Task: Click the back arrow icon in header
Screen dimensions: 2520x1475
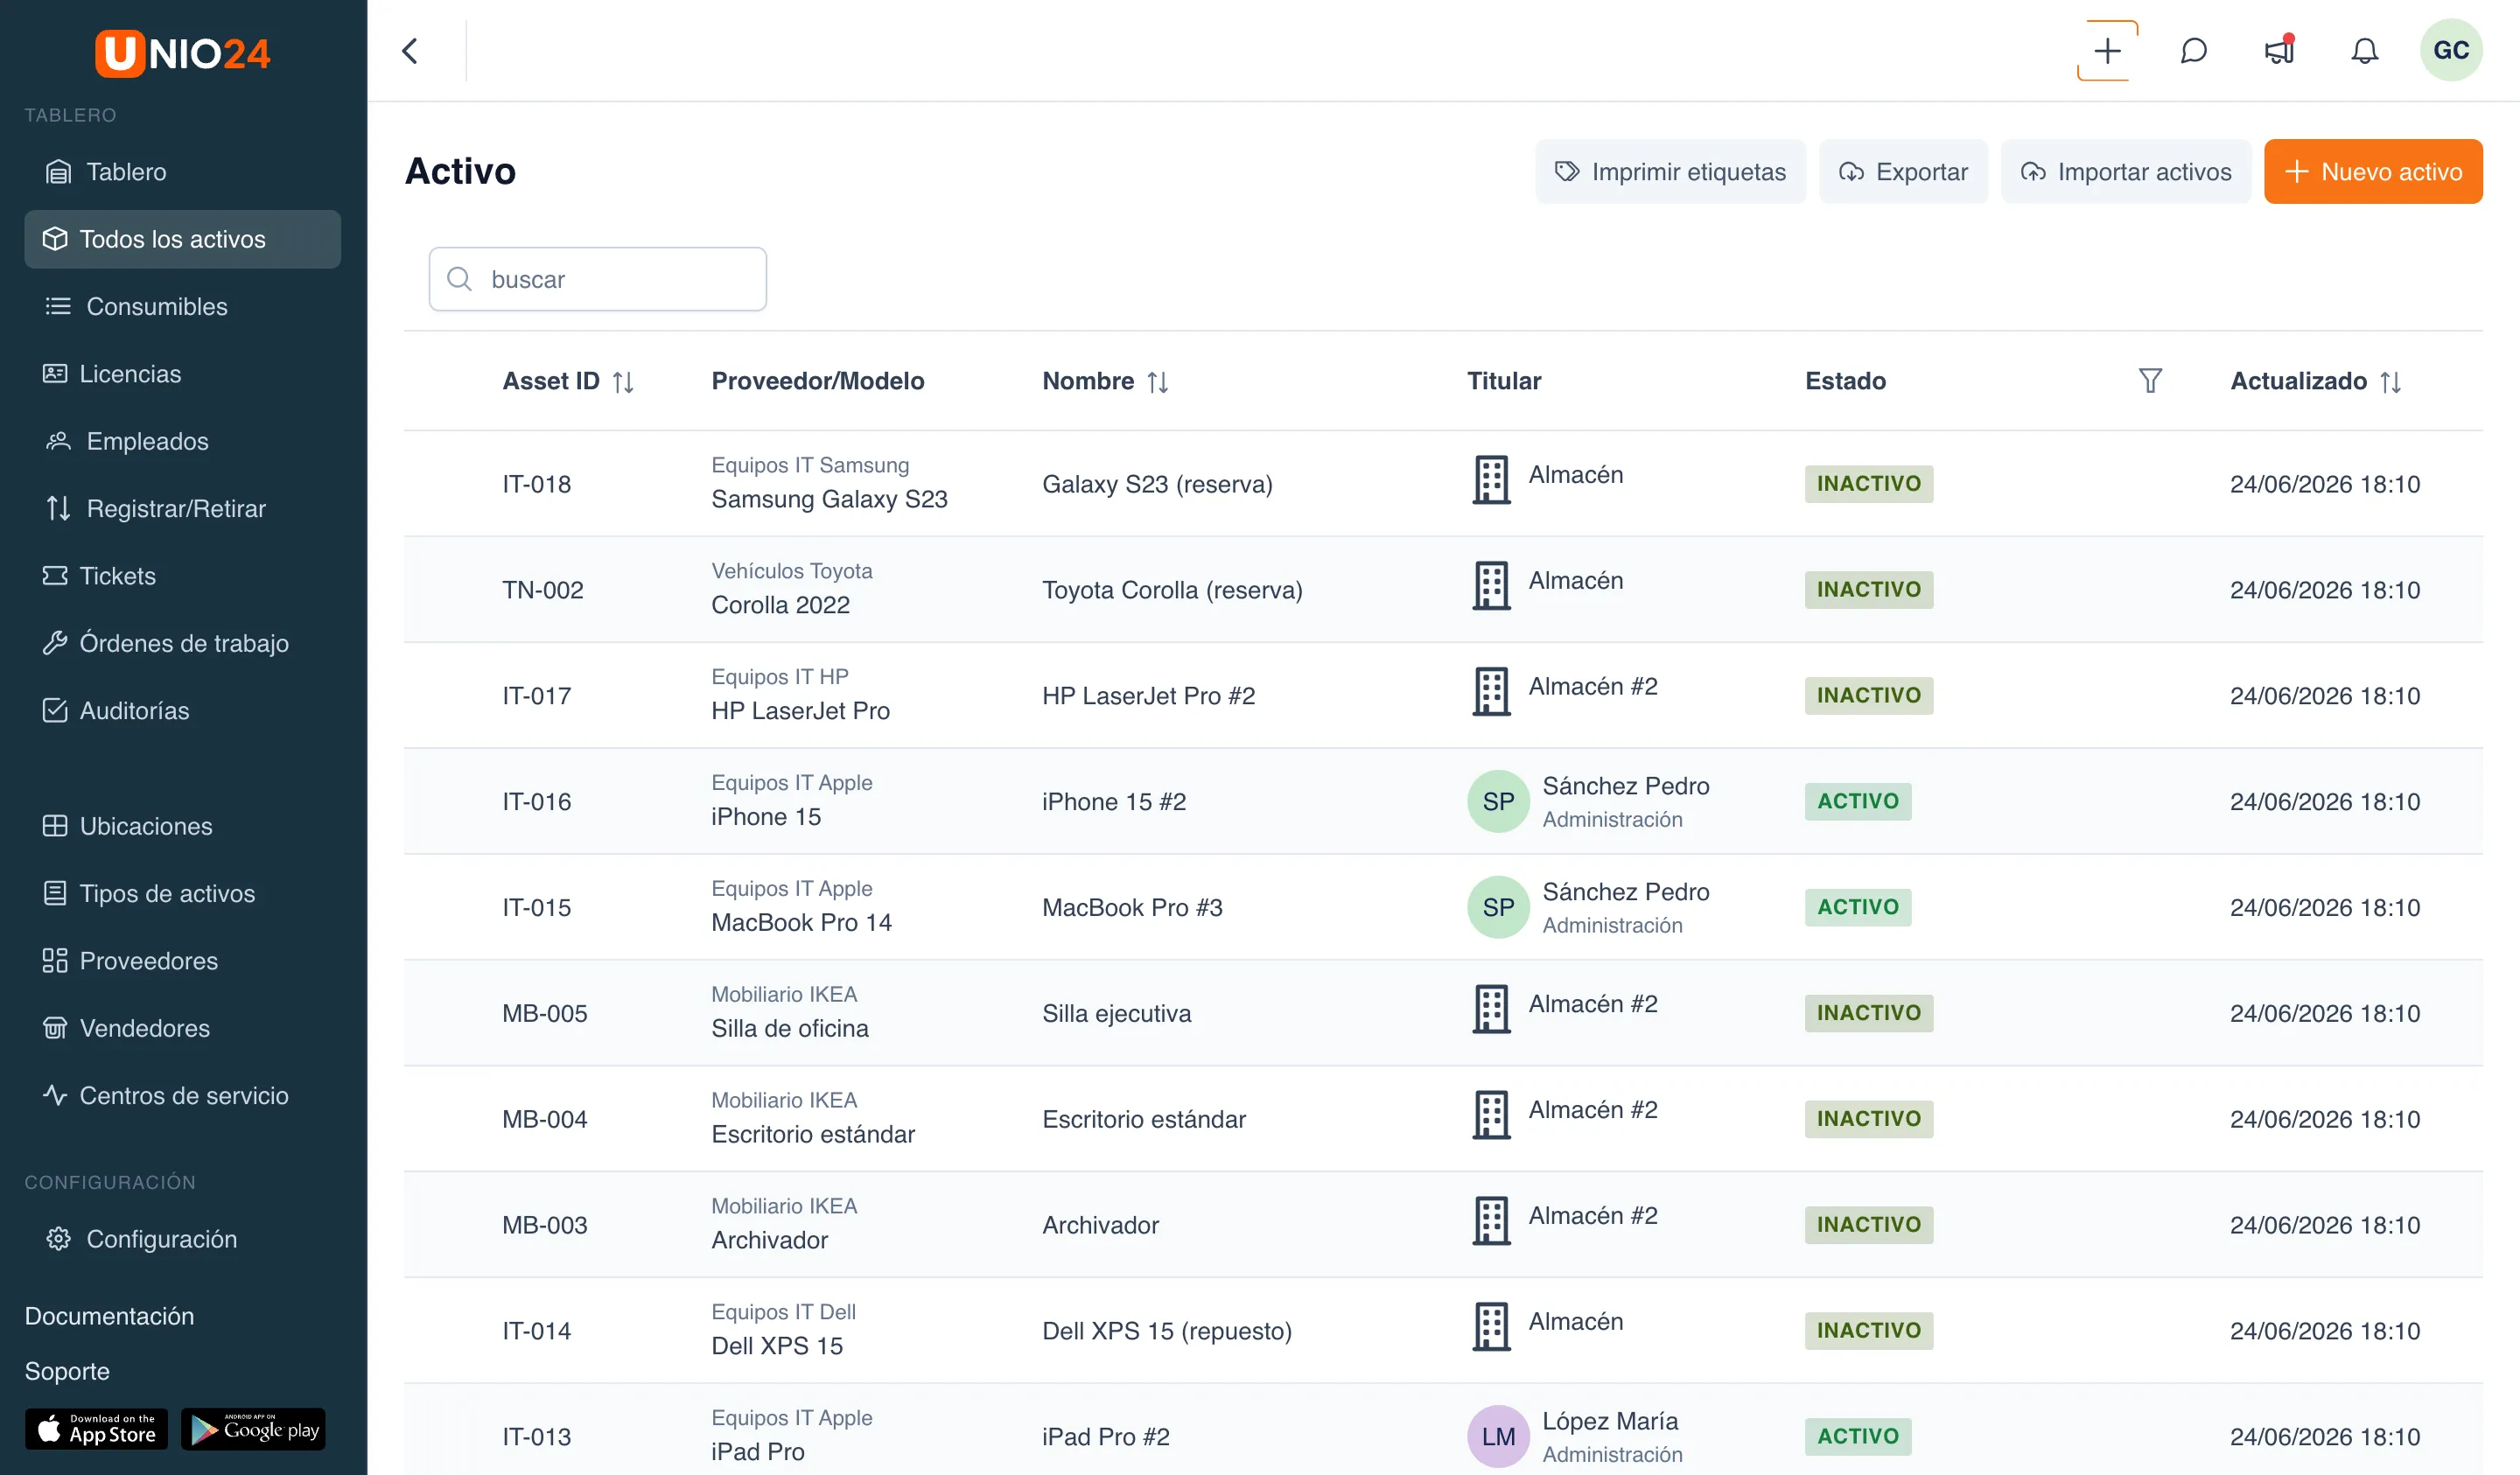Action: coord(410,51)
